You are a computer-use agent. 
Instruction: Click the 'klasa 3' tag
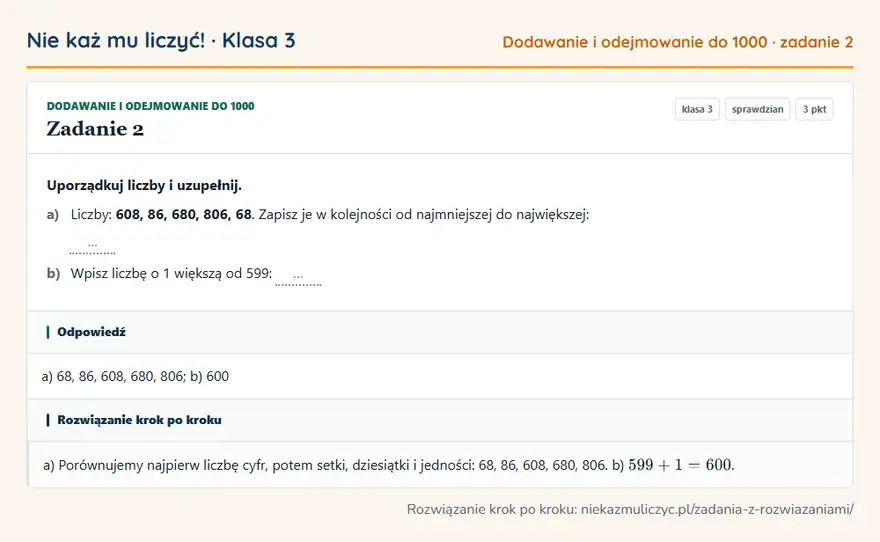pyautogui.click(x=697, y=109)
